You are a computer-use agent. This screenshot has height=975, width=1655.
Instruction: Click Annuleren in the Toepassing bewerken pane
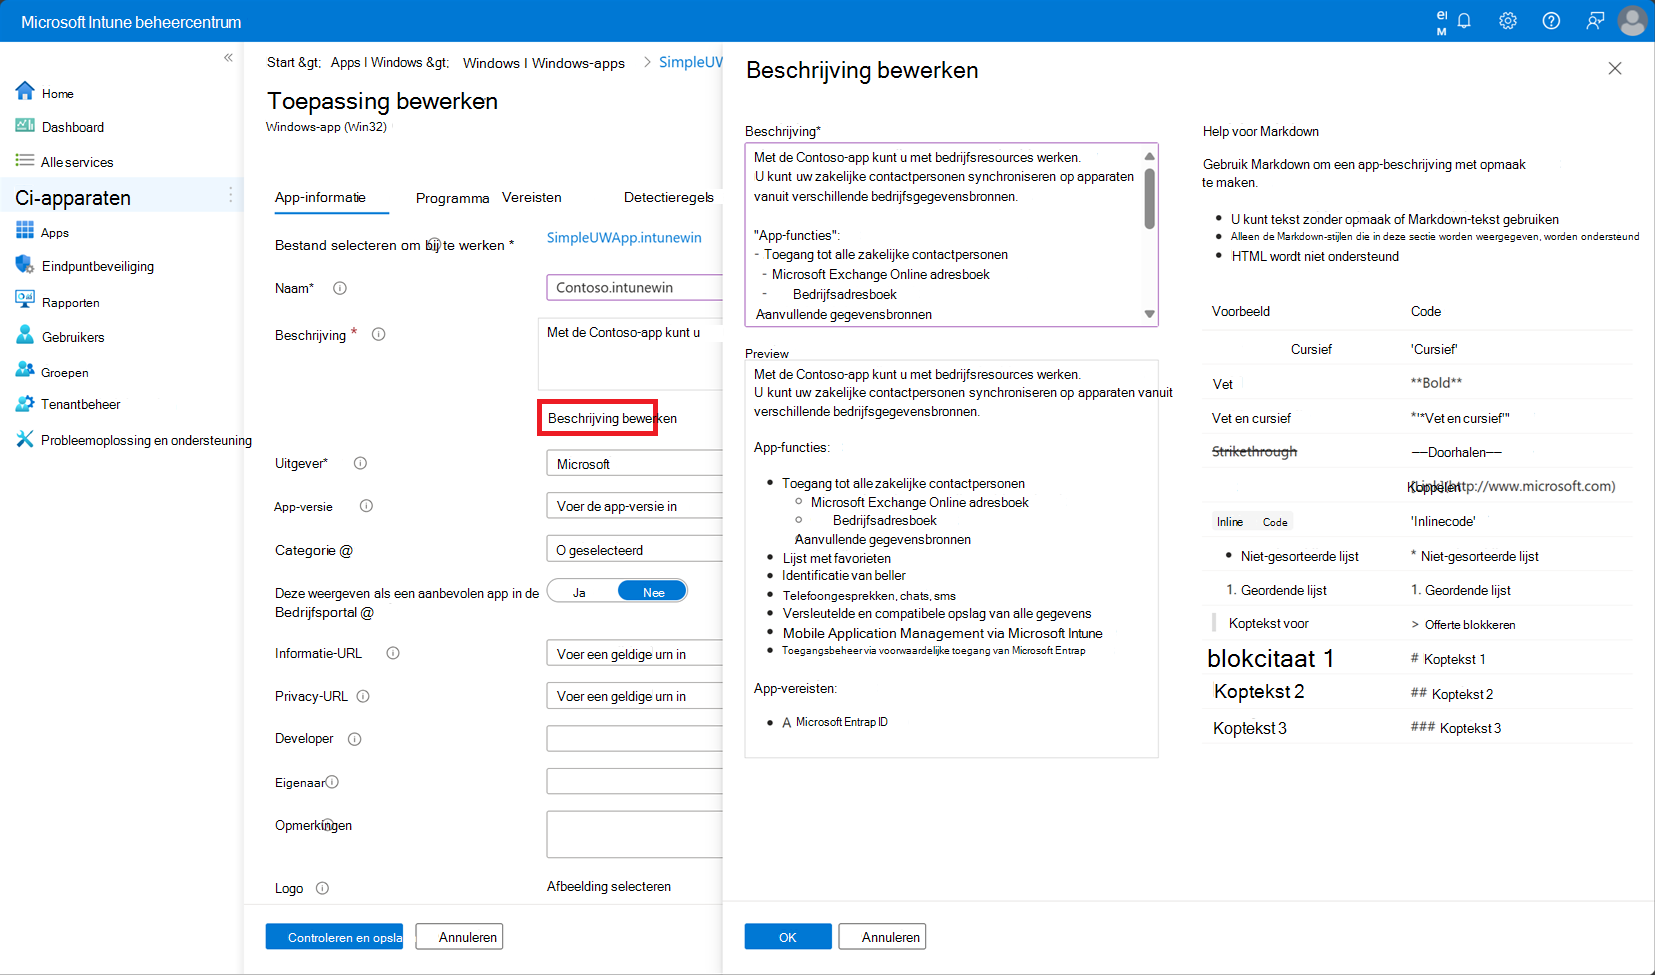click(x=459, y=937)
